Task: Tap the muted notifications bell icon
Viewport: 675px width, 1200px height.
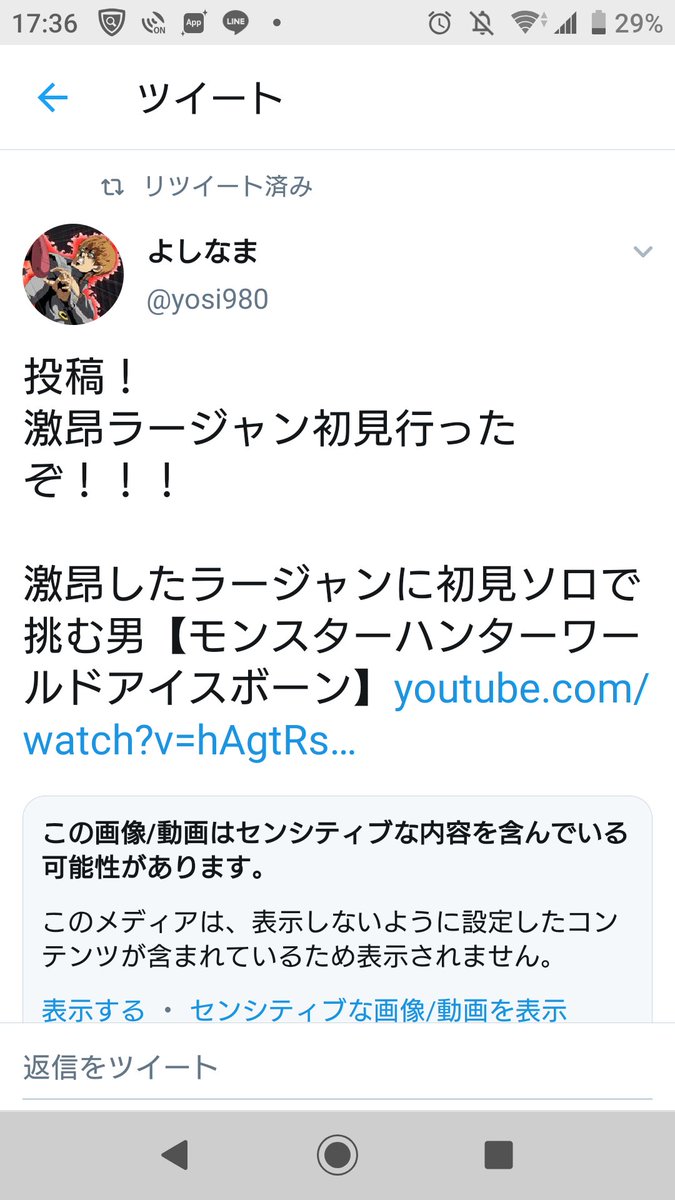Action: (481, 24)
